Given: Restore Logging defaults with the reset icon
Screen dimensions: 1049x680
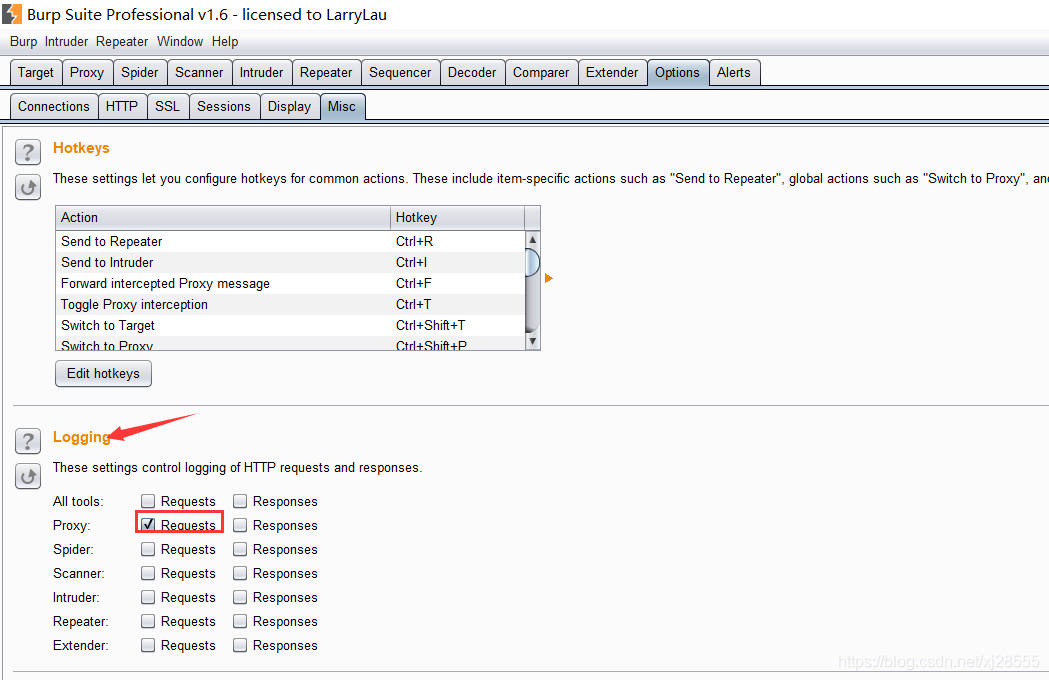Looking at the screenshot, I should 28,477.
